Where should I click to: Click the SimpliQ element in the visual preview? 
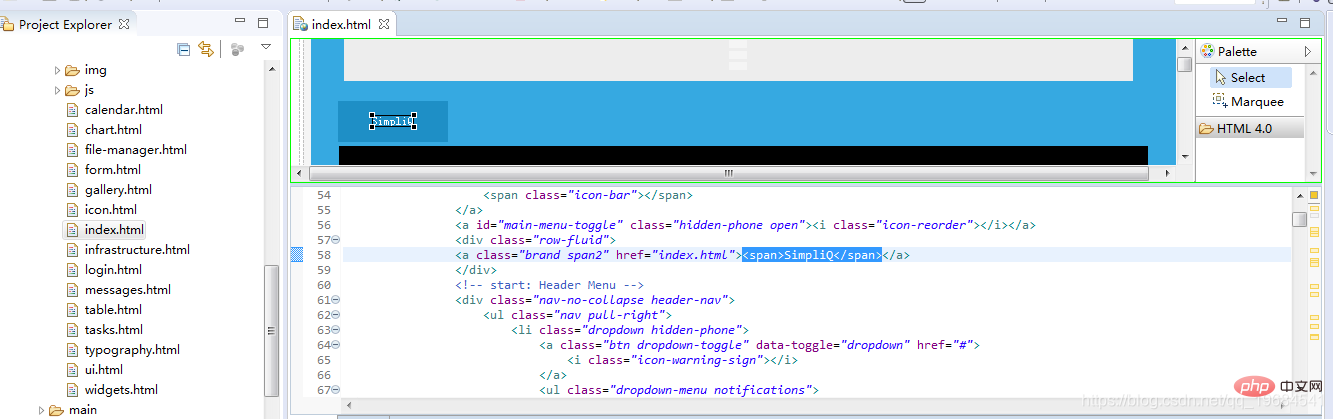click(393, 121)
